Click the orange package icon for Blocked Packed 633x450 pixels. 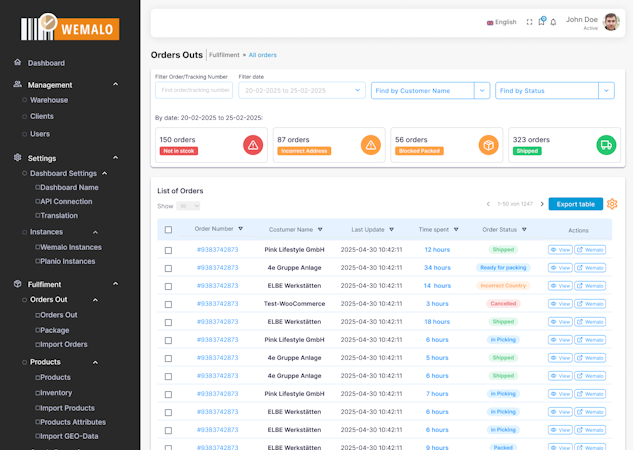[x=488, y=145]
